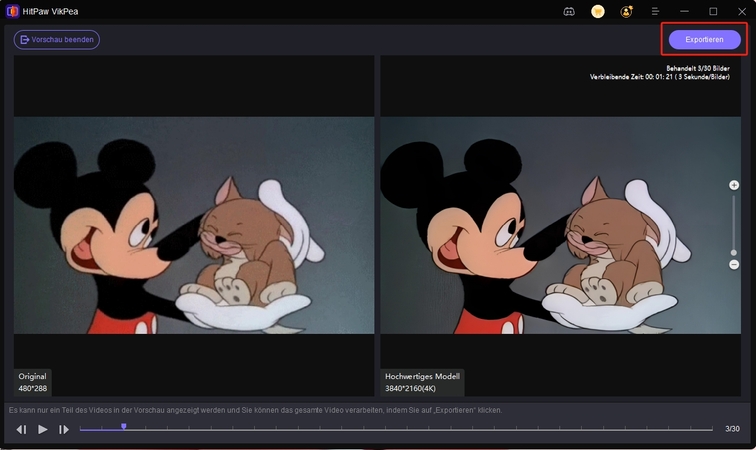End preview with Vorschau beenden

pyautogui.click(x=57, y=40)
